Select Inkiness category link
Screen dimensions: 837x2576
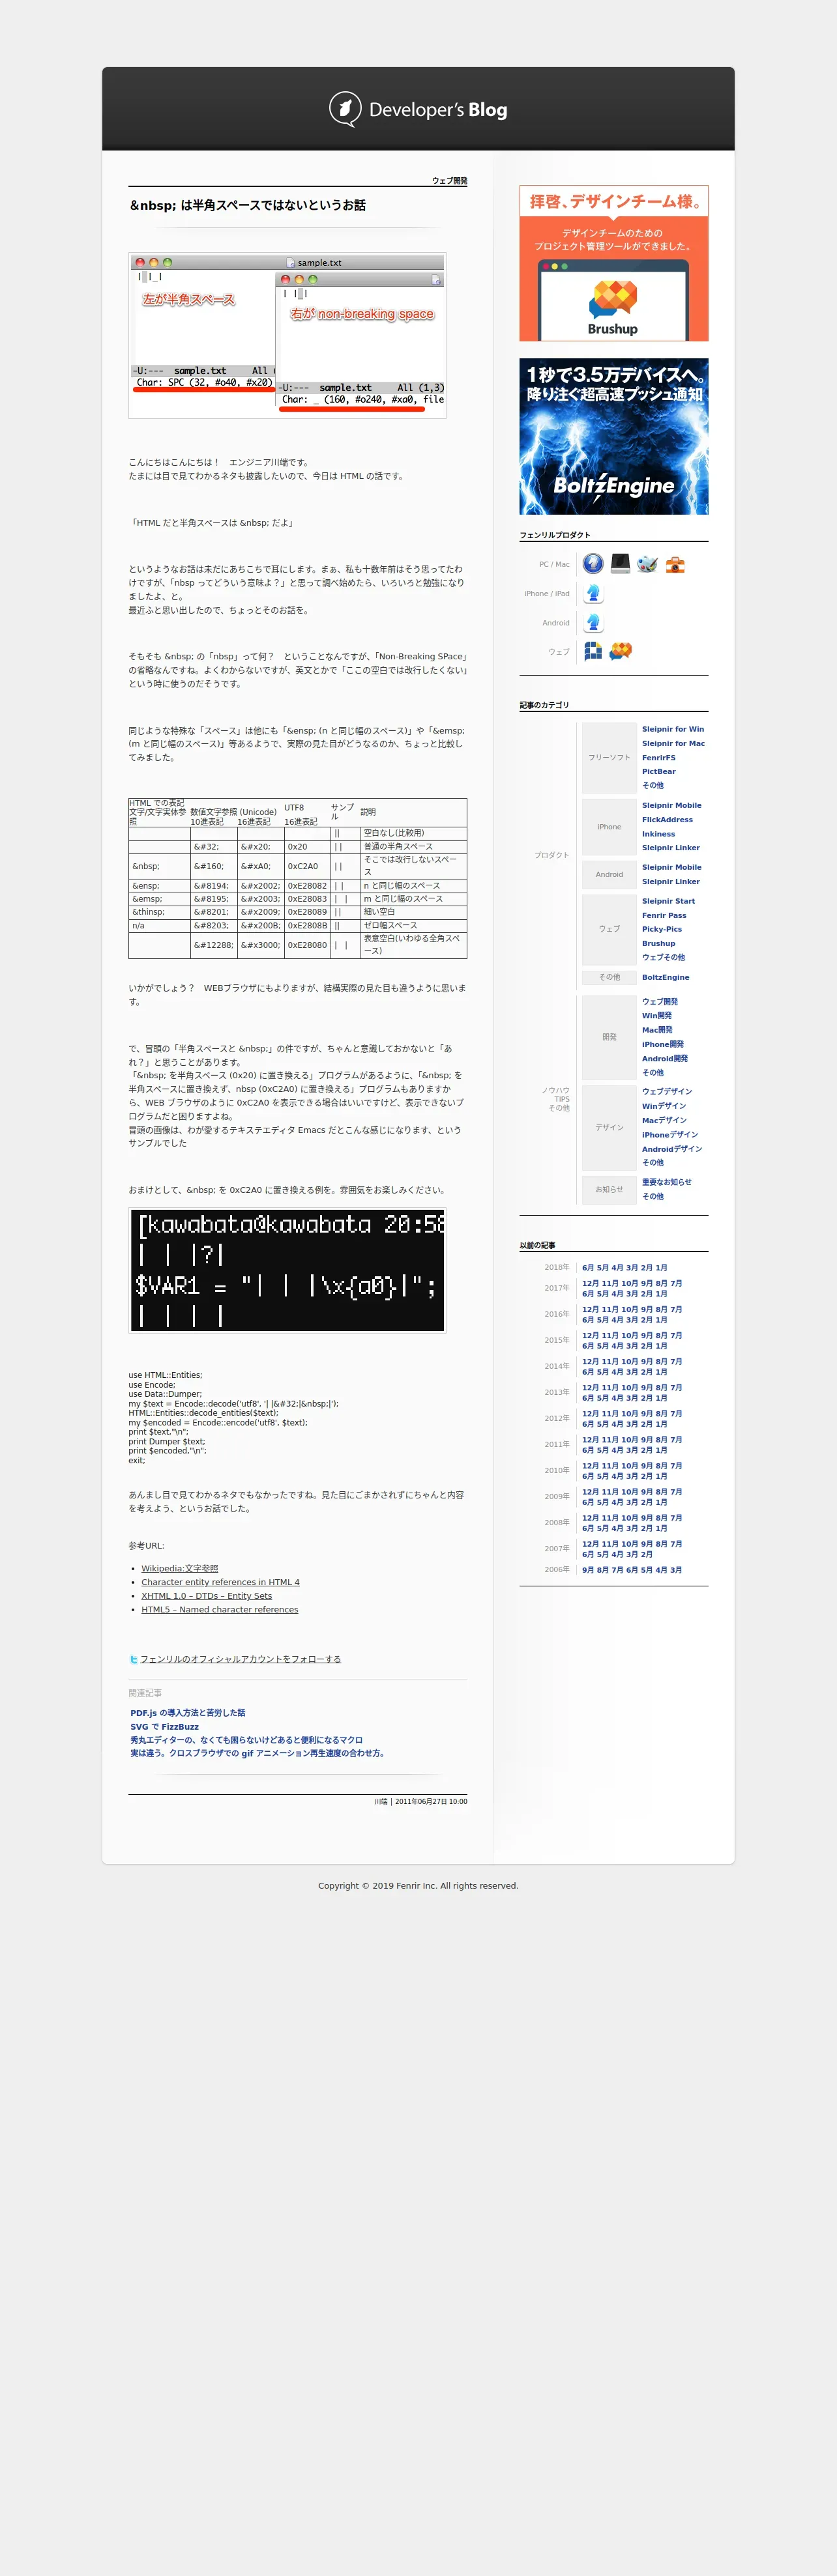pyautogui.click(x=658, y=833)
